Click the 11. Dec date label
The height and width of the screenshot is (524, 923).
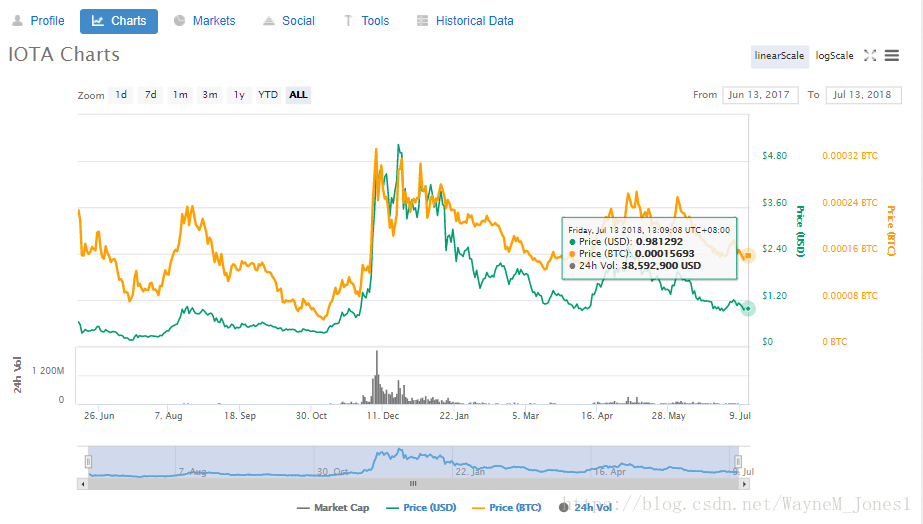[383, 416]
